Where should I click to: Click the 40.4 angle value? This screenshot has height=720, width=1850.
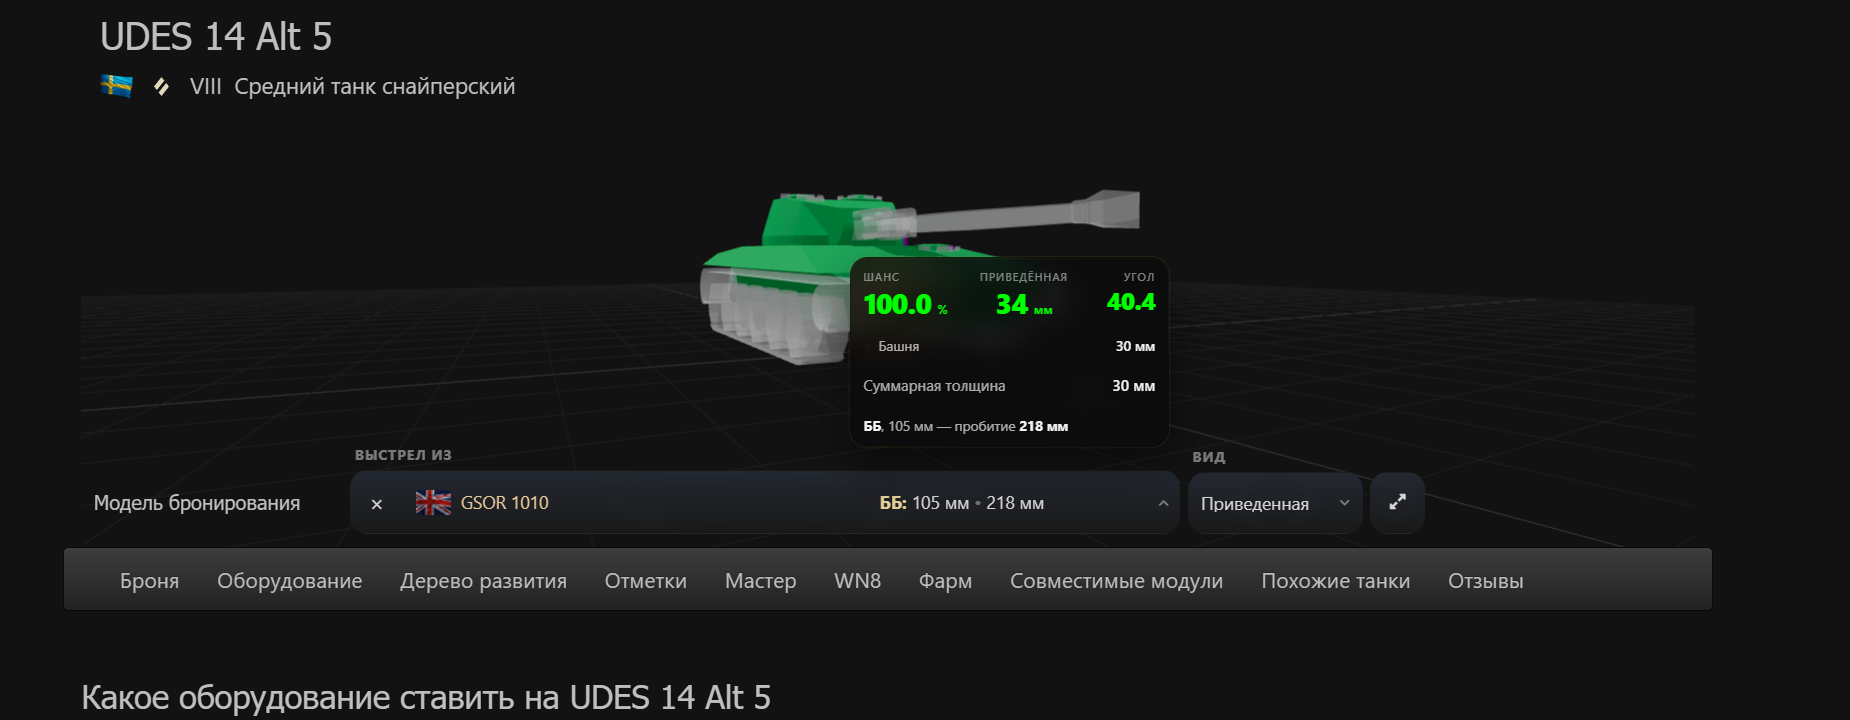coord(1131,302)
